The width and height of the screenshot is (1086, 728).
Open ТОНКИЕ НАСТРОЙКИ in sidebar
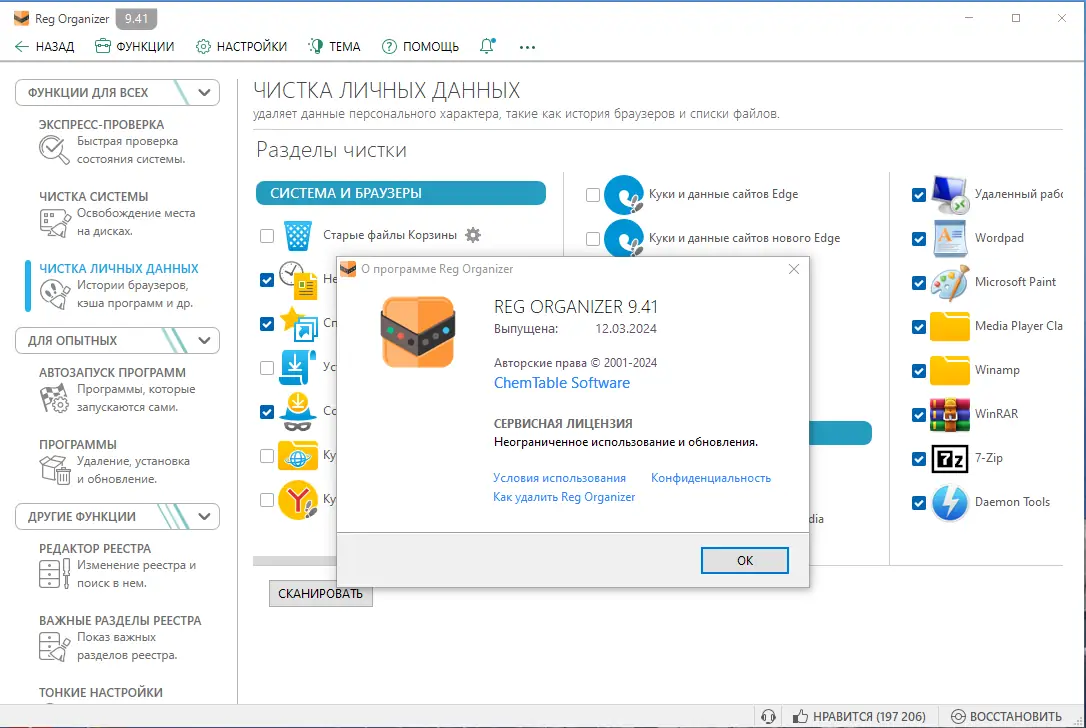(x=101, y=692)
